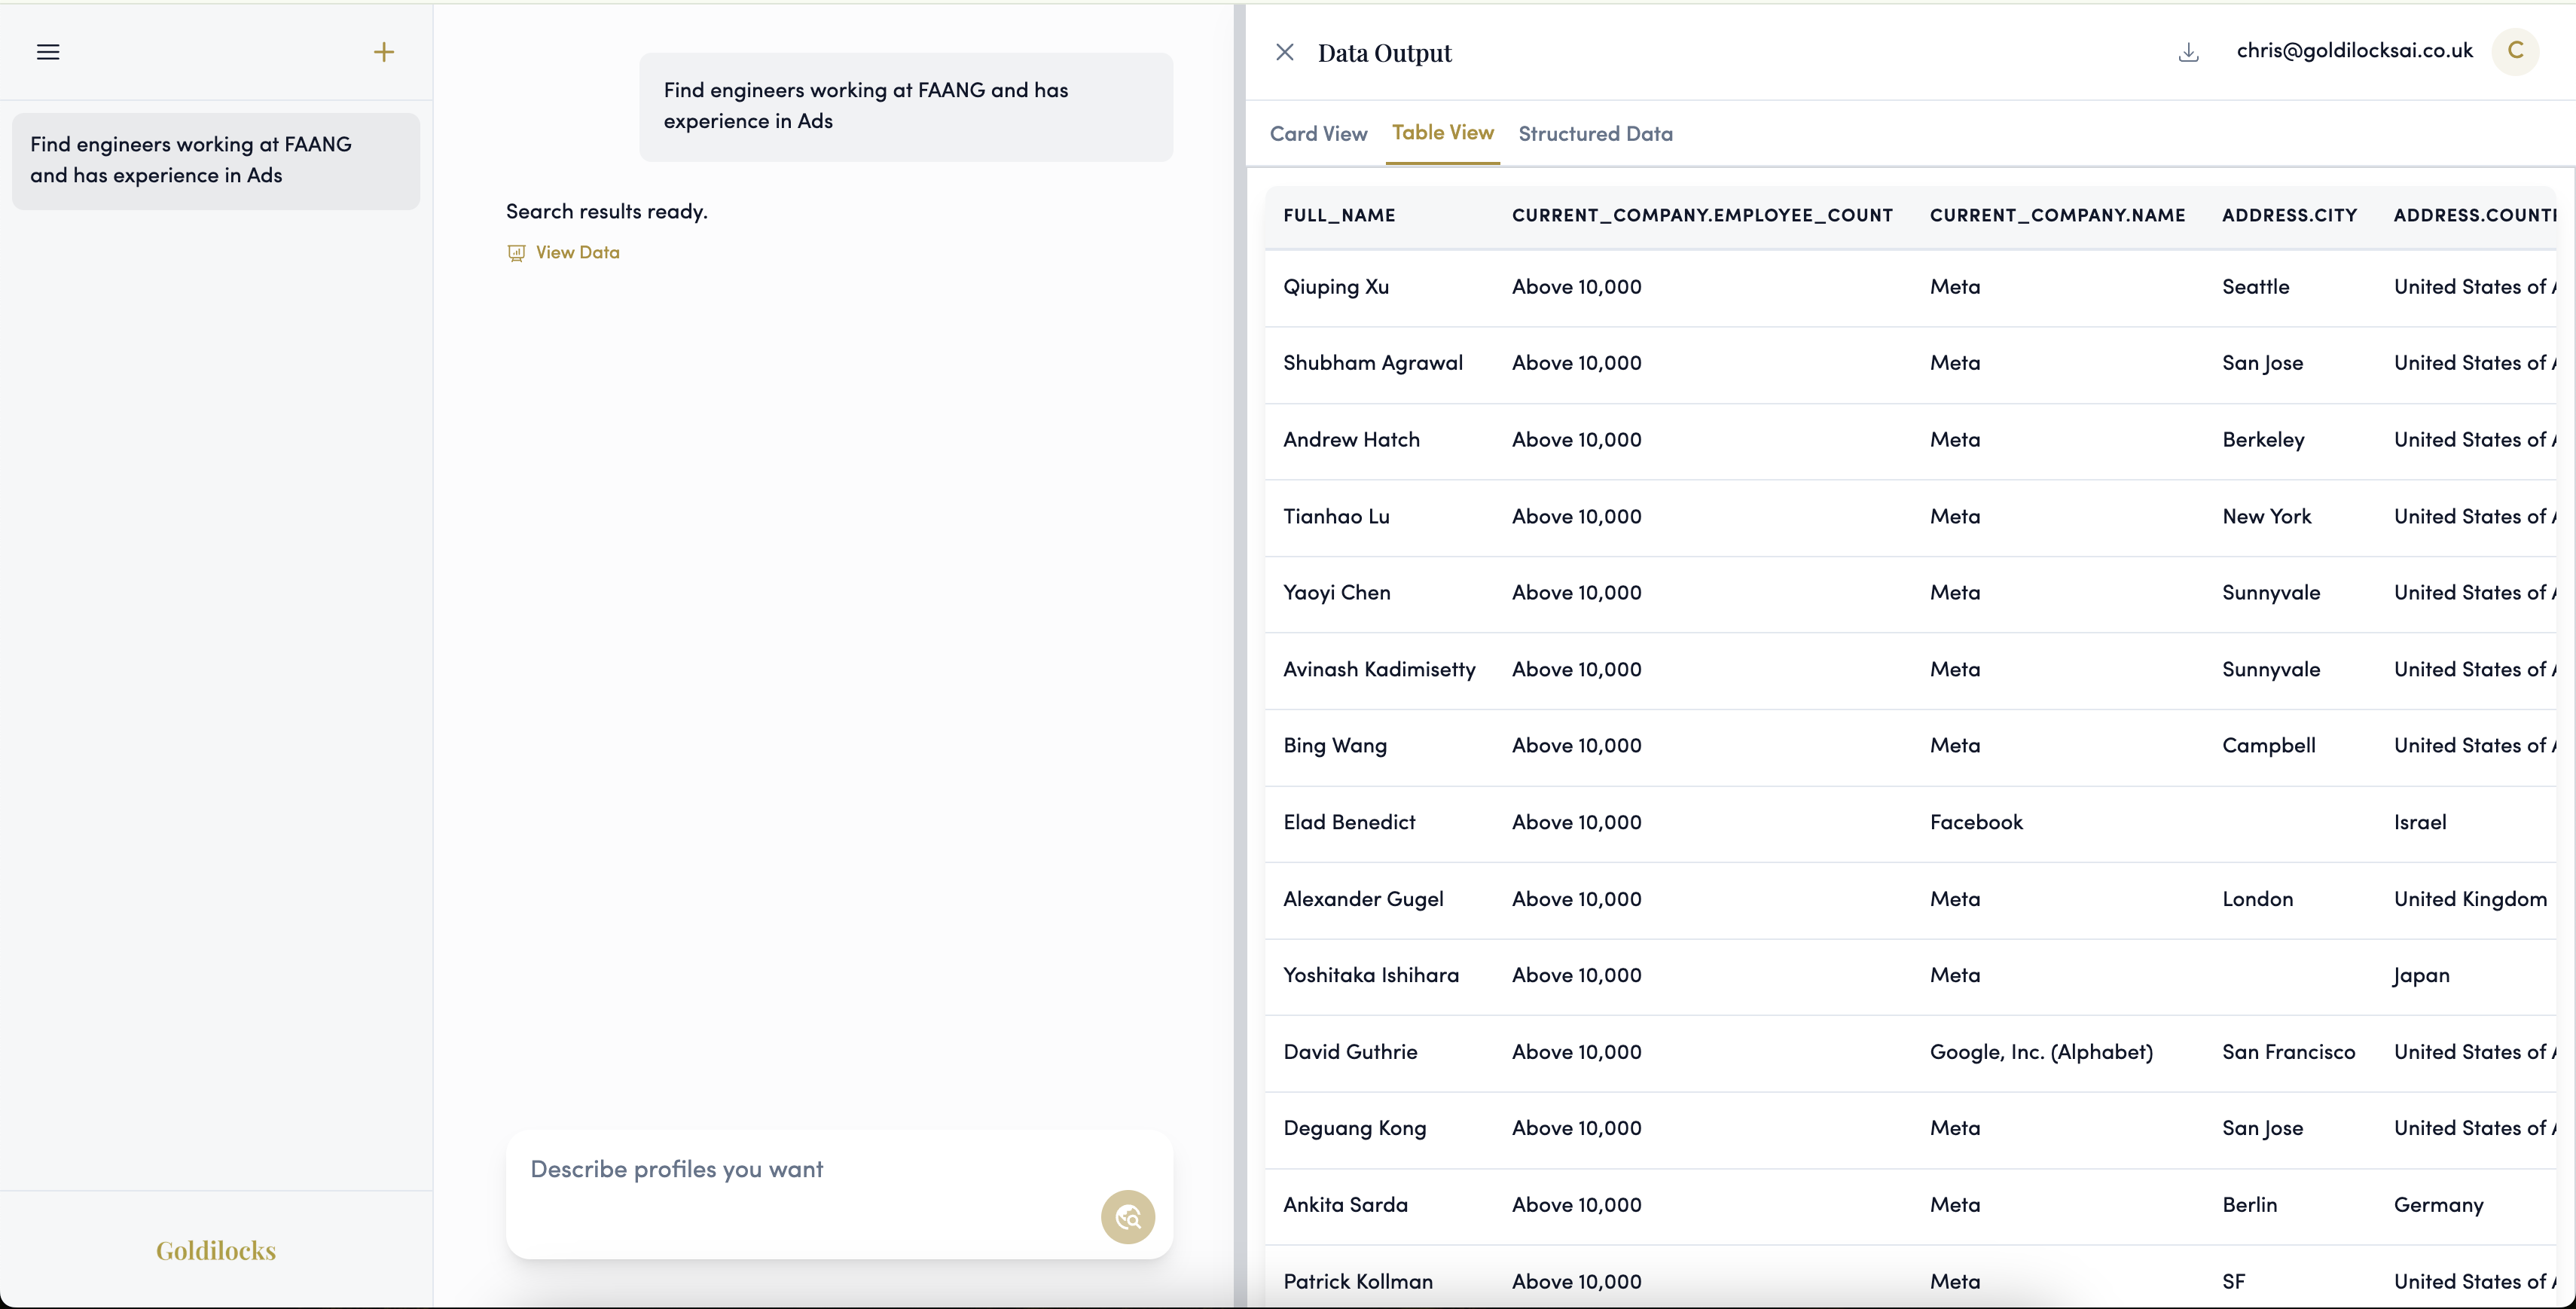This screenshot has width=2576, height=1309.
Task: Start a new search with plus icon
Action: coord(384,52)
